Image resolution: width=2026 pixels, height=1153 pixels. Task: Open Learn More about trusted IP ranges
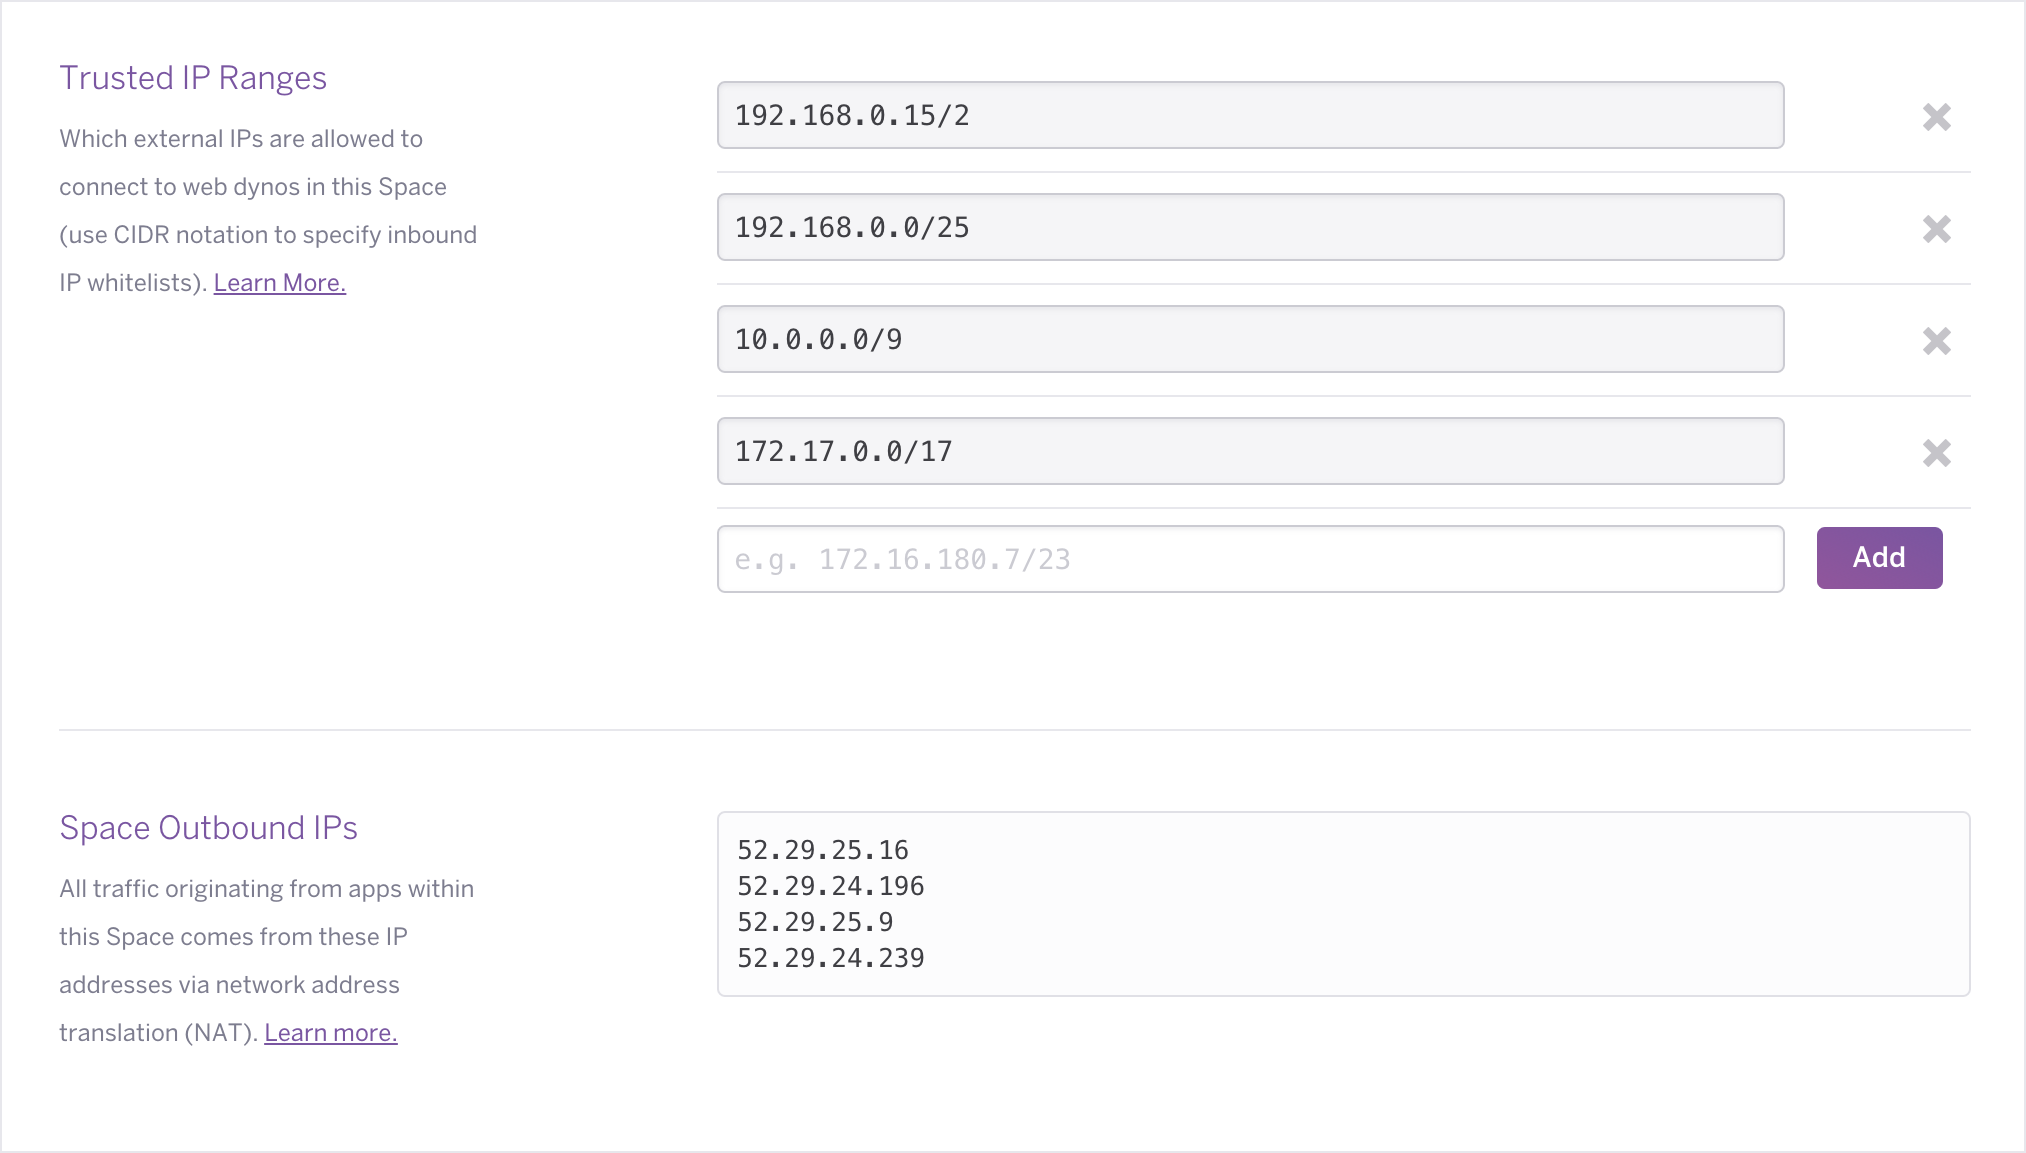[279, 282]
